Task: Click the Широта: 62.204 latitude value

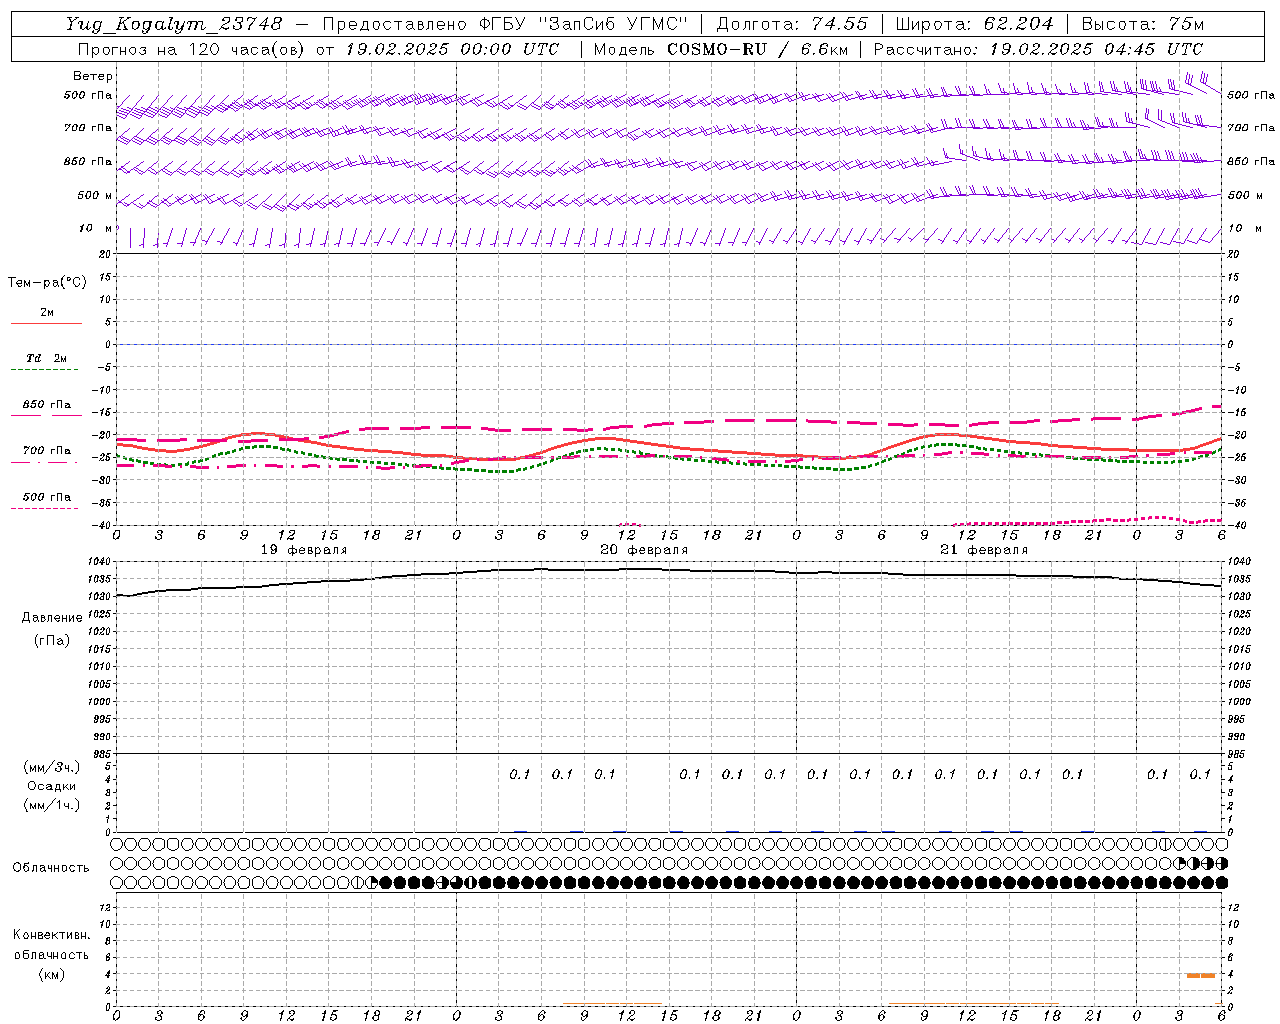Action: (x=974, y=24)
